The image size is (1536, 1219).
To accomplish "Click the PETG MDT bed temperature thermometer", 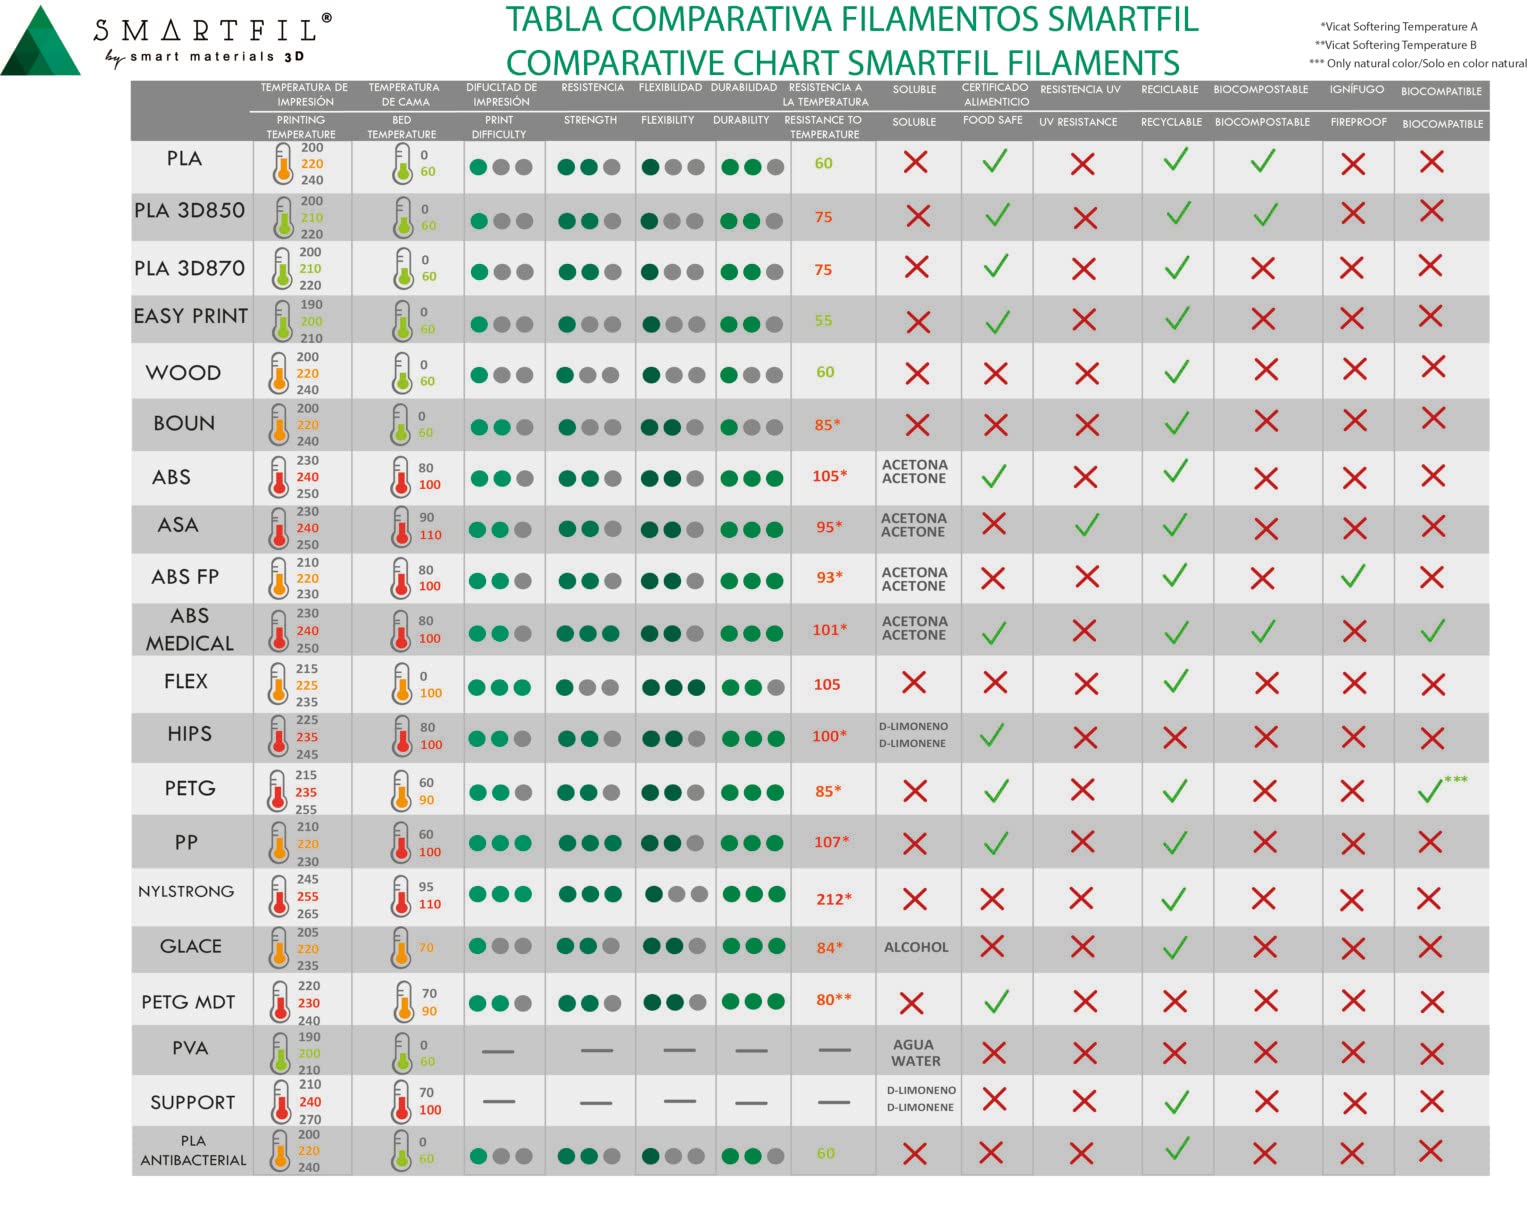I will point(402,1001).
